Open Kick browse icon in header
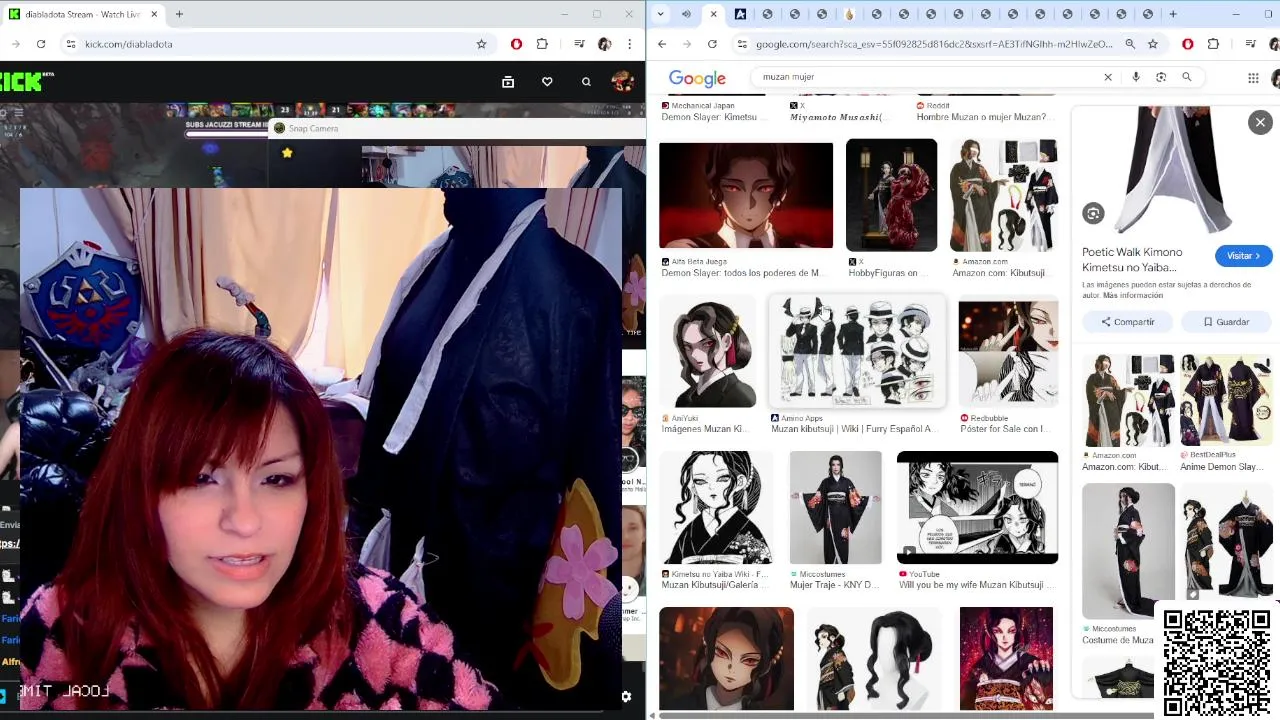Viewport: 1280px width, 720px height. pyautogui.click(x=508, y=82)
